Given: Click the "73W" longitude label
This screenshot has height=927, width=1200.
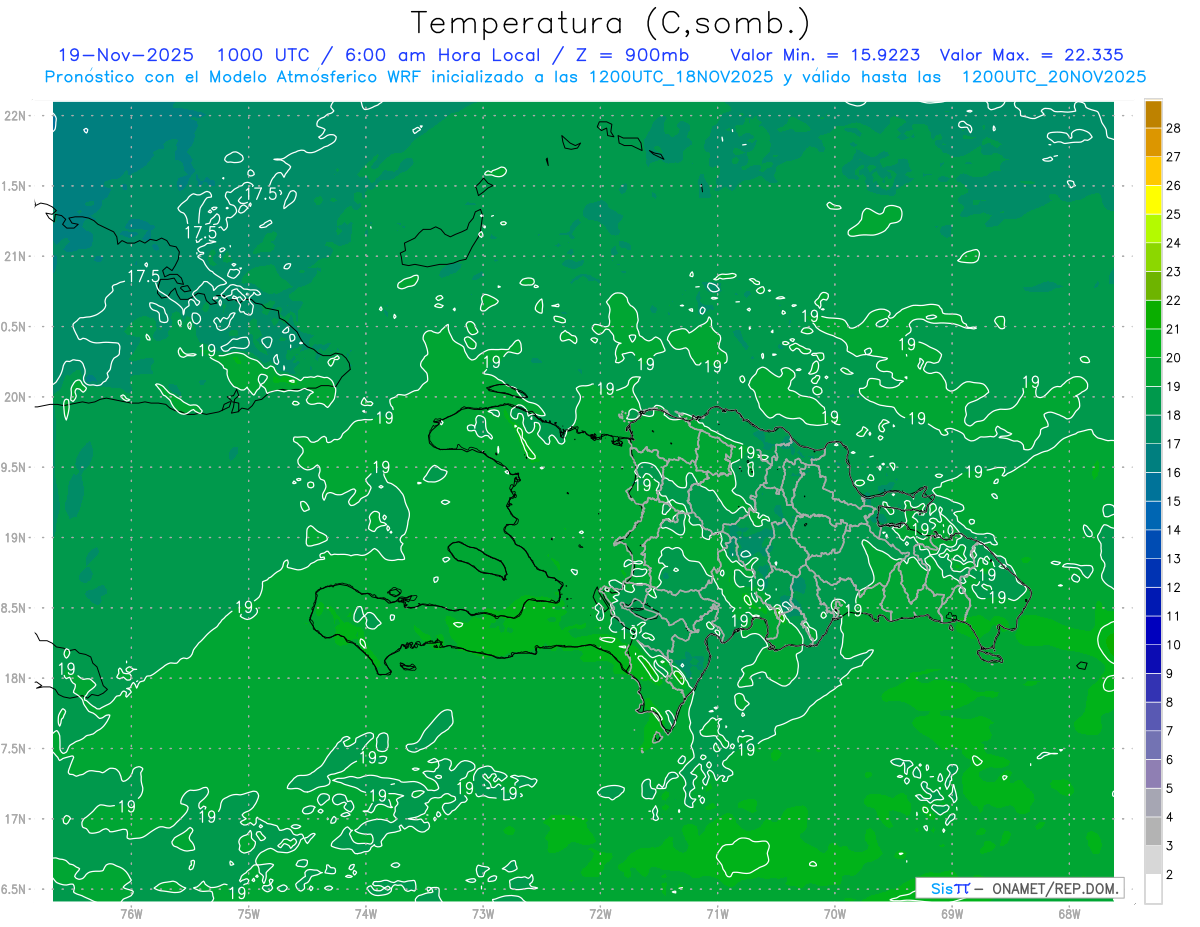Looking at the screenshot, I should (483, 914).
